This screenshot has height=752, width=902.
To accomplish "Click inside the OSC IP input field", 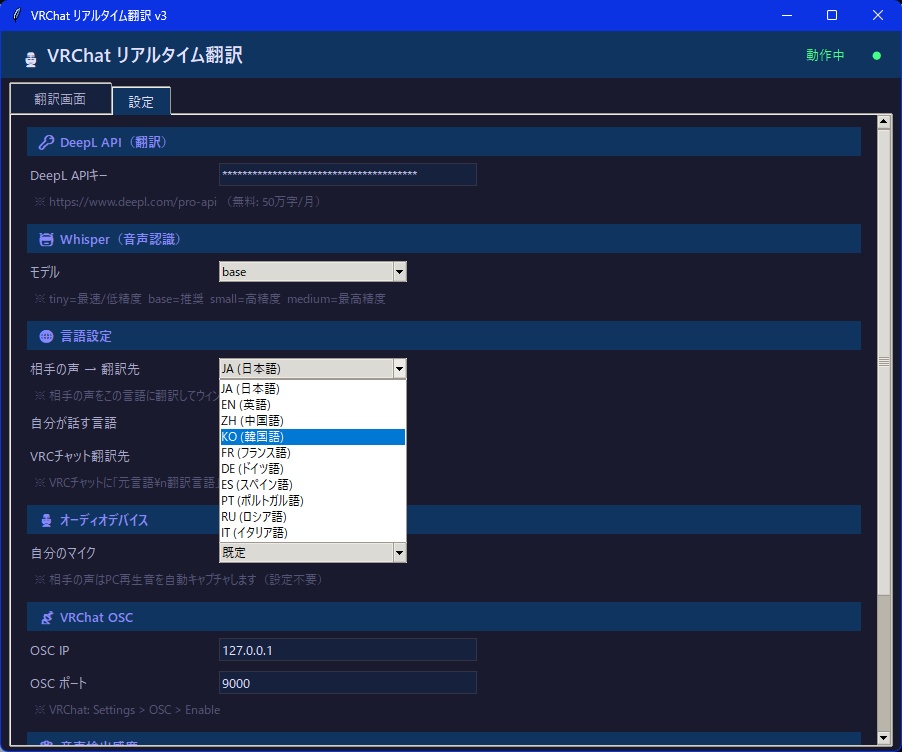I will point(347,650).
